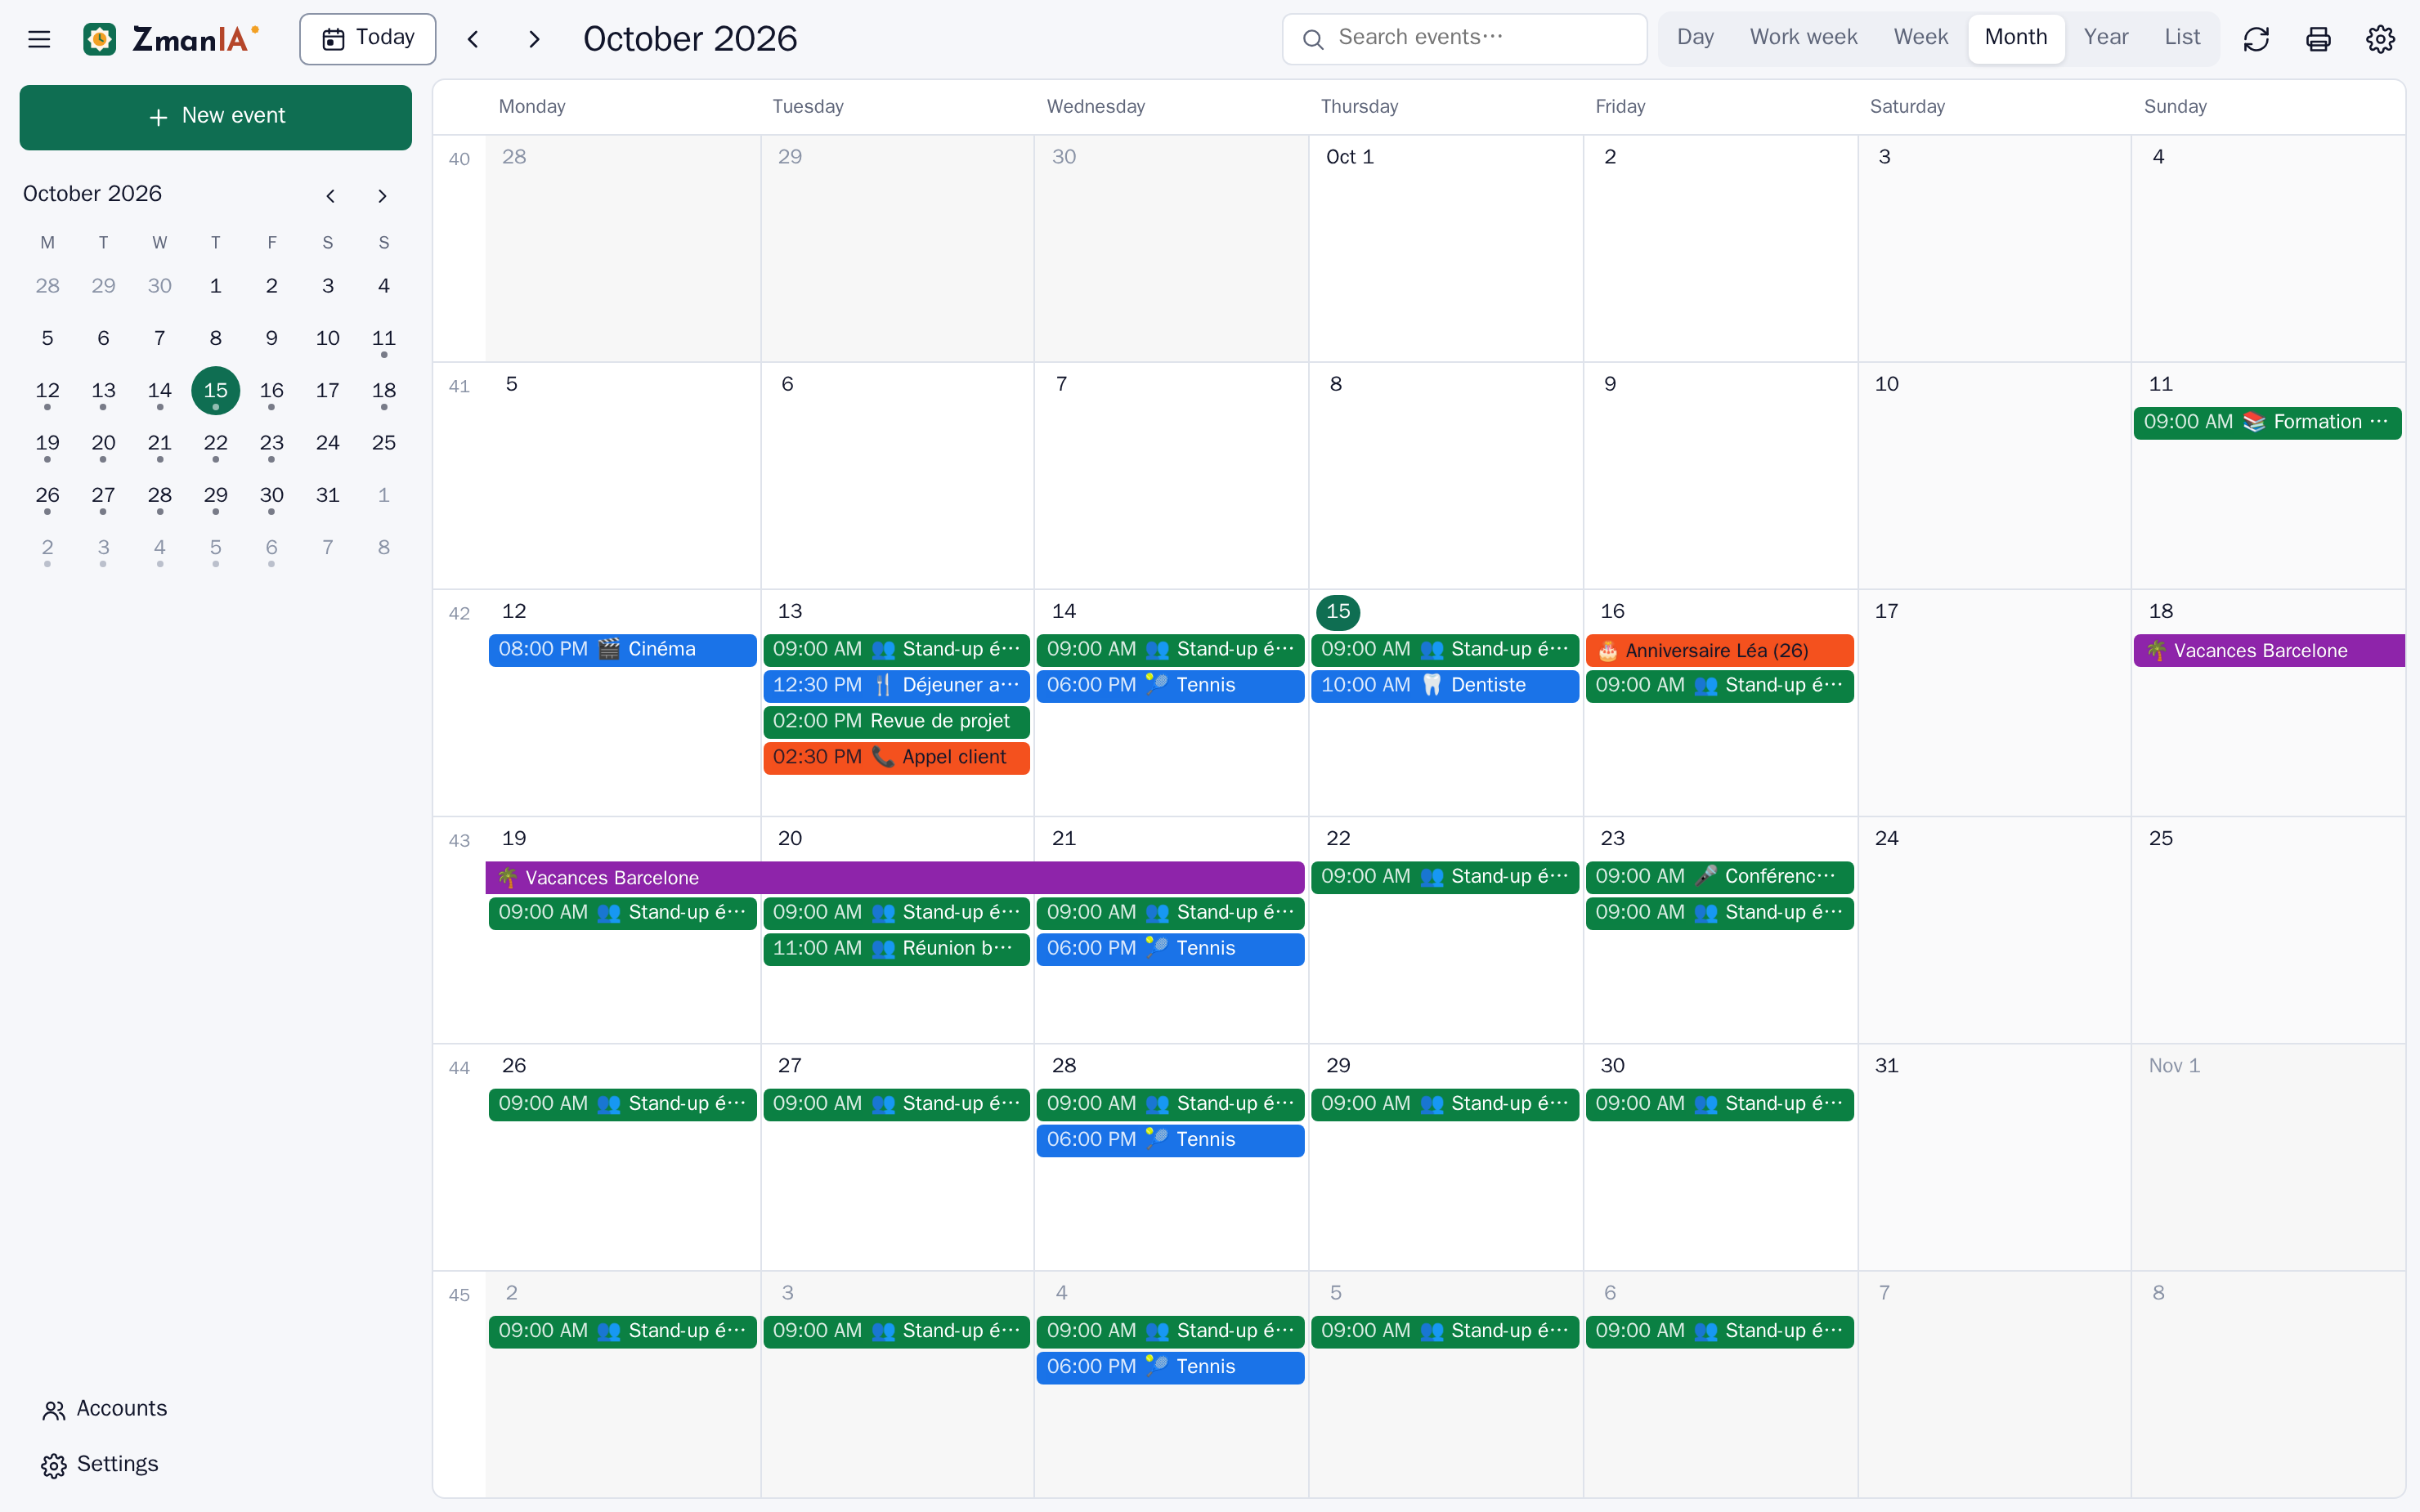Go to next month in main toolbar
The height and width of the screenshot is (1512, 2420).
click(x=534, y=39)
